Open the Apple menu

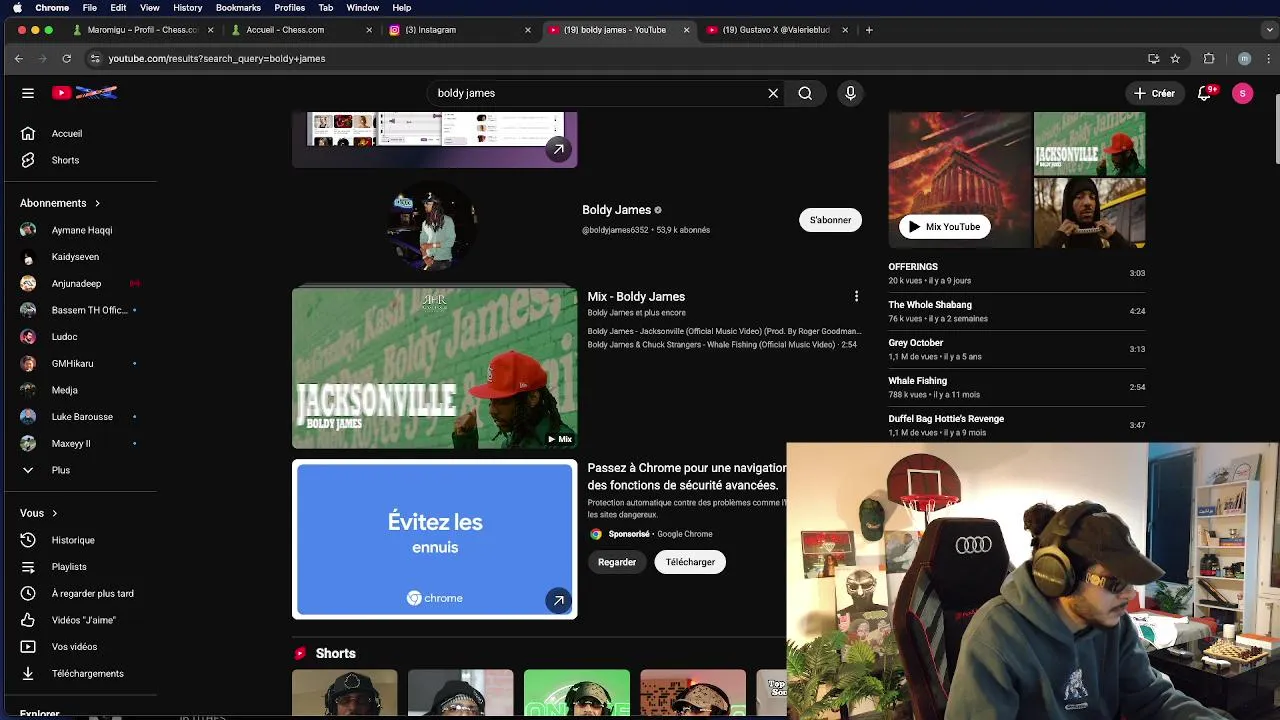17,8
